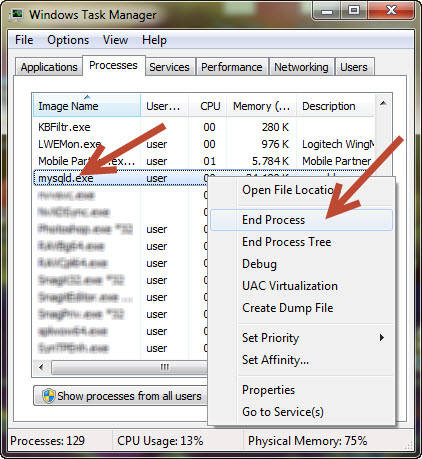This screenshot has height=459, width=422.
Task: Select the Processes tab
Action: (x=113, y=65)
